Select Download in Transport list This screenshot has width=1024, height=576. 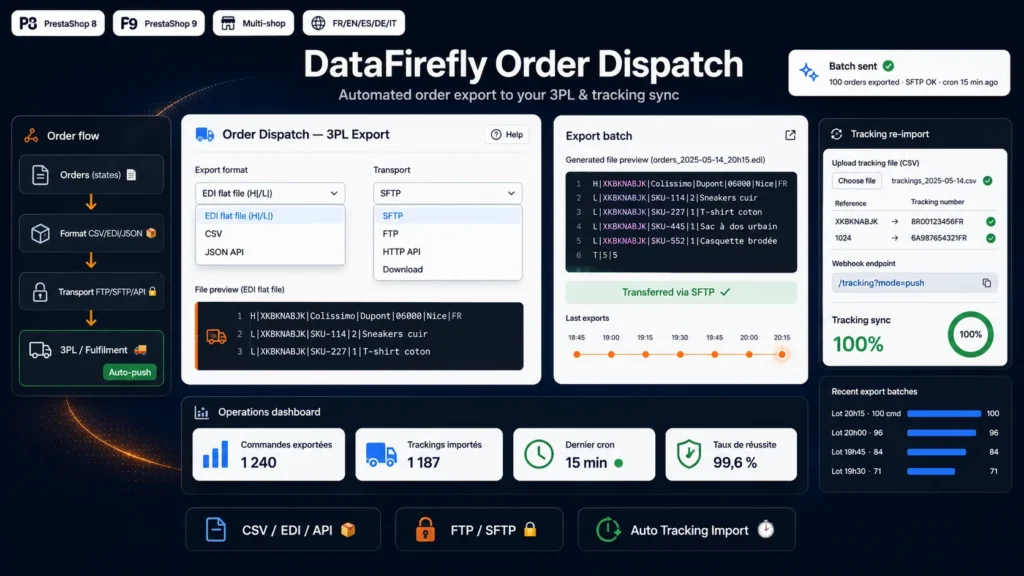[x=448, y=270]
